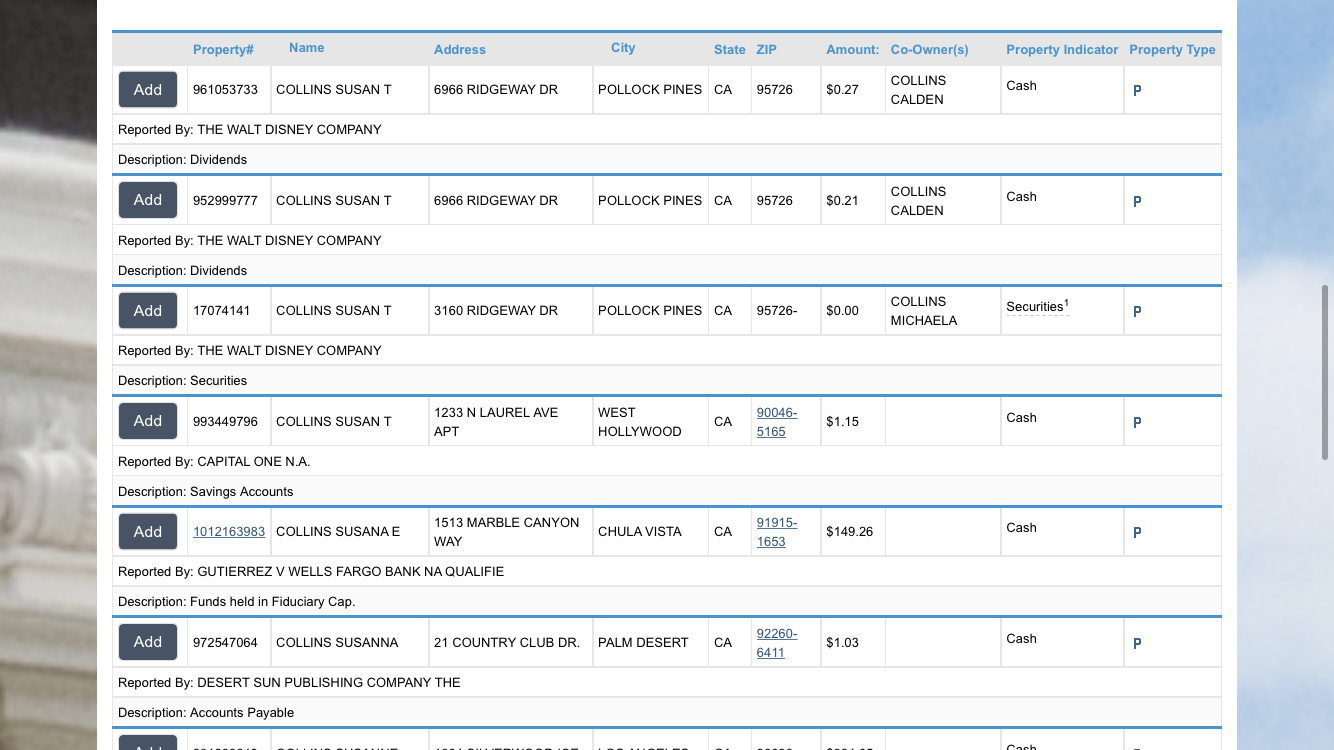The height and width of the screenshot is (750, 1334).
Task: Click amount $1.15
Action: tap(842, 422)
